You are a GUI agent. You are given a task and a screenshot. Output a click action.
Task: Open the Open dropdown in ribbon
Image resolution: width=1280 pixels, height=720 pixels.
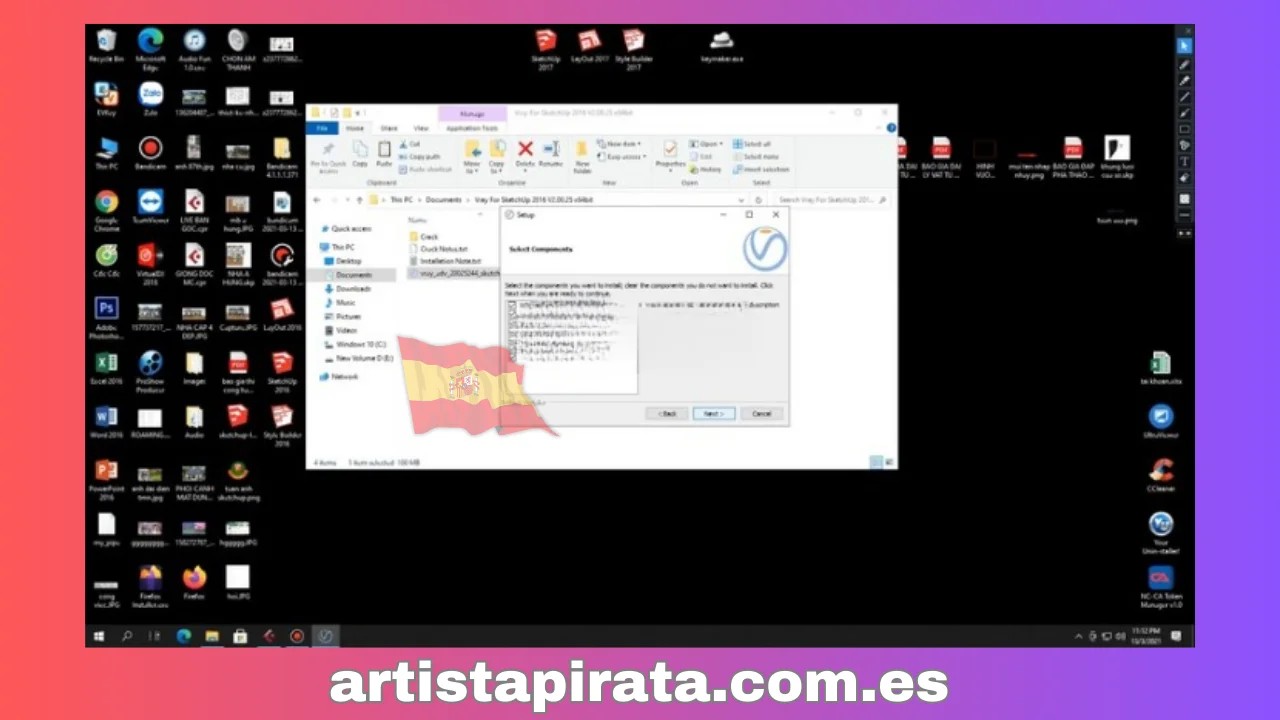click(706, 145)
